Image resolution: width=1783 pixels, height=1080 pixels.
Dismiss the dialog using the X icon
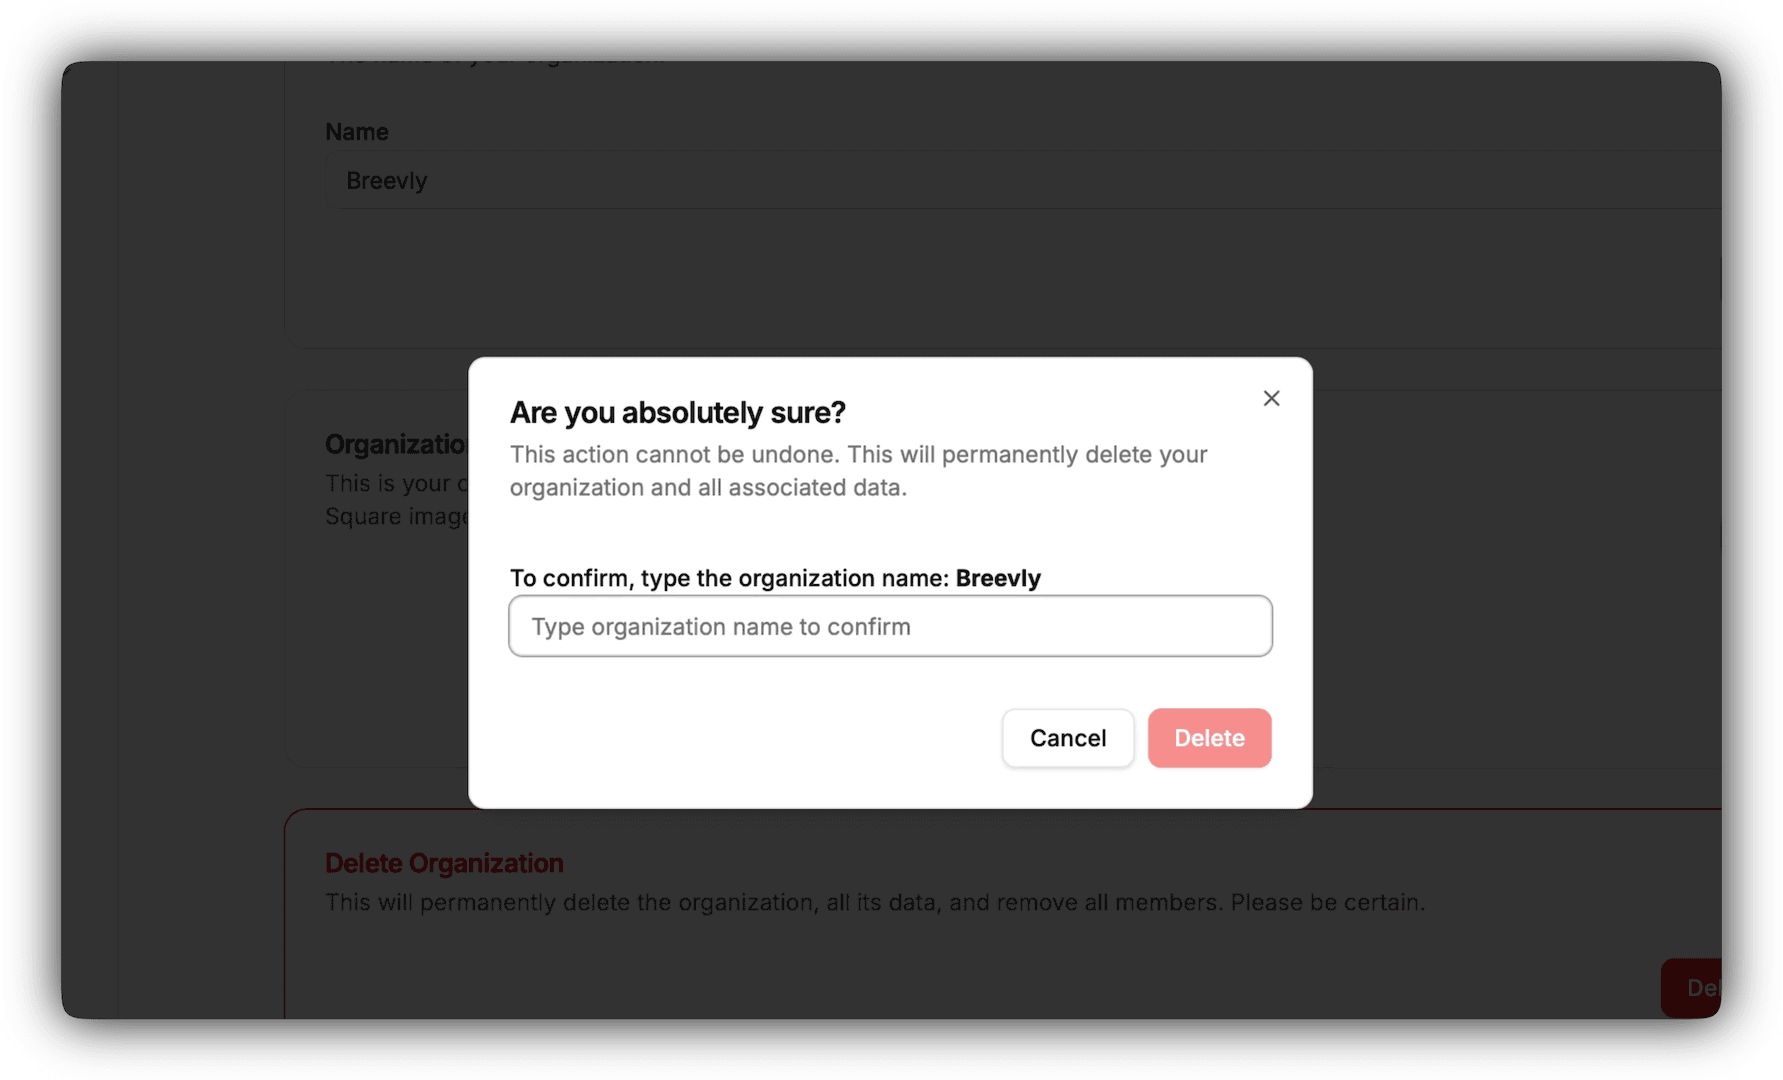[x=1271, y=397]
